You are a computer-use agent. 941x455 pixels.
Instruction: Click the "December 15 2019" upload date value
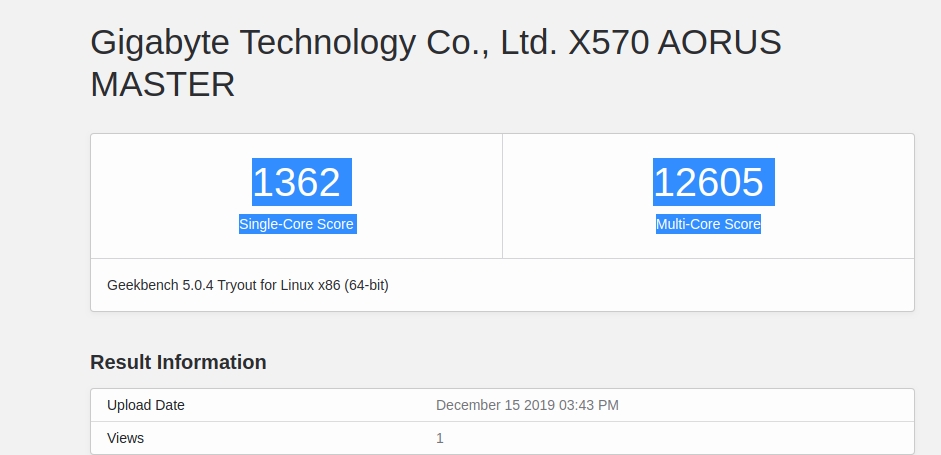492,405
